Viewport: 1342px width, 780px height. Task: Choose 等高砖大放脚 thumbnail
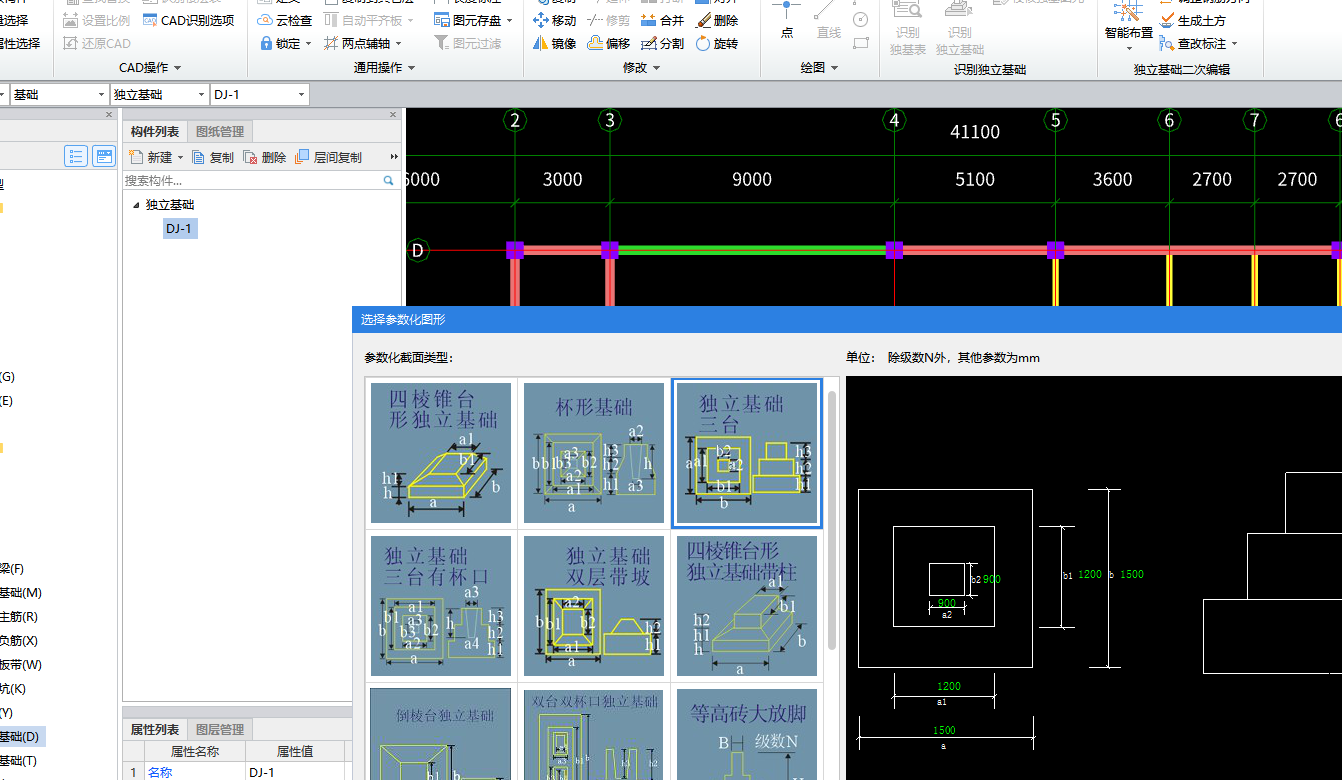pos(747,734)
